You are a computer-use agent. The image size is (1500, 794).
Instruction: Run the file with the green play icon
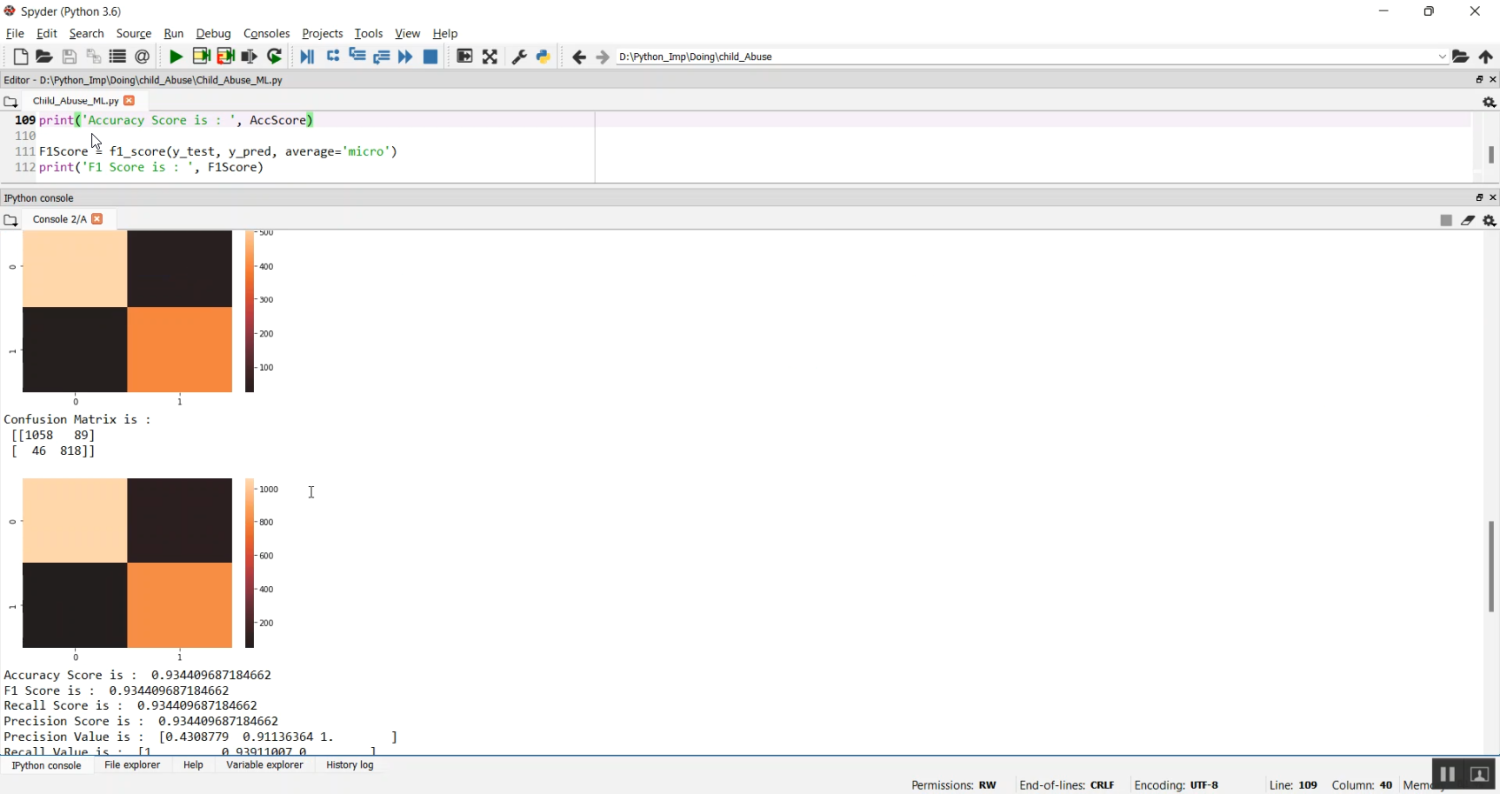coord(176,57)
